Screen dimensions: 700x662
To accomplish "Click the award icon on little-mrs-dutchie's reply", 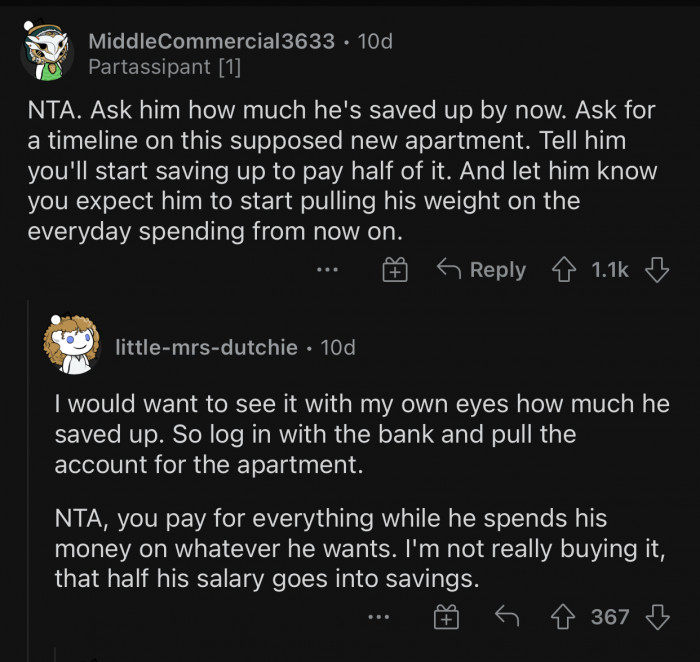I will pyautogui.click(x=446, y=616).
